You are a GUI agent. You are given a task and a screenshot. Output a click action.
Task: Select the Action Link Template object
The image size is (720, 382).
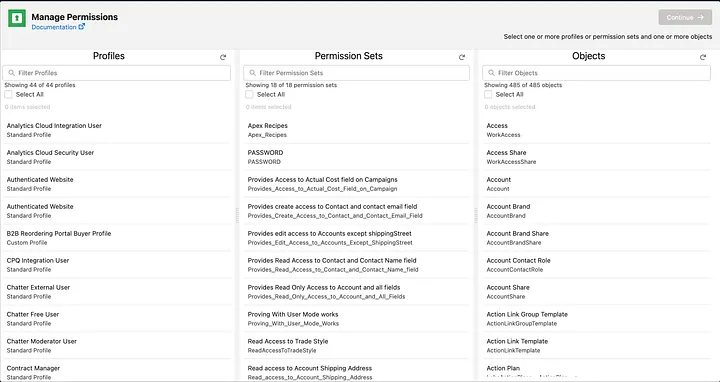coord(596,346)
